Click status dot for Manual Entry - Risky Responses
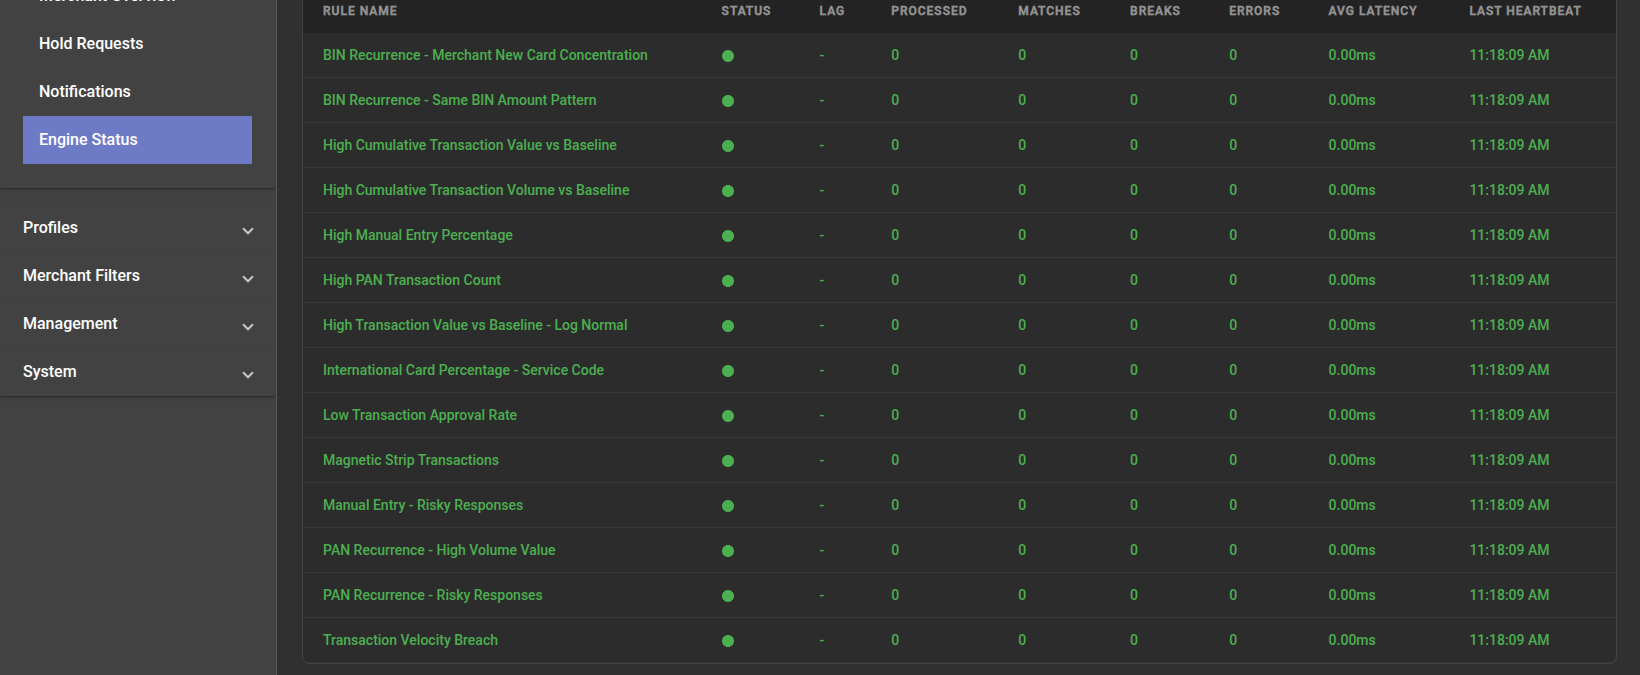Image resolution: width=1640 pixels, height=675 pixels. pos(728,506)
